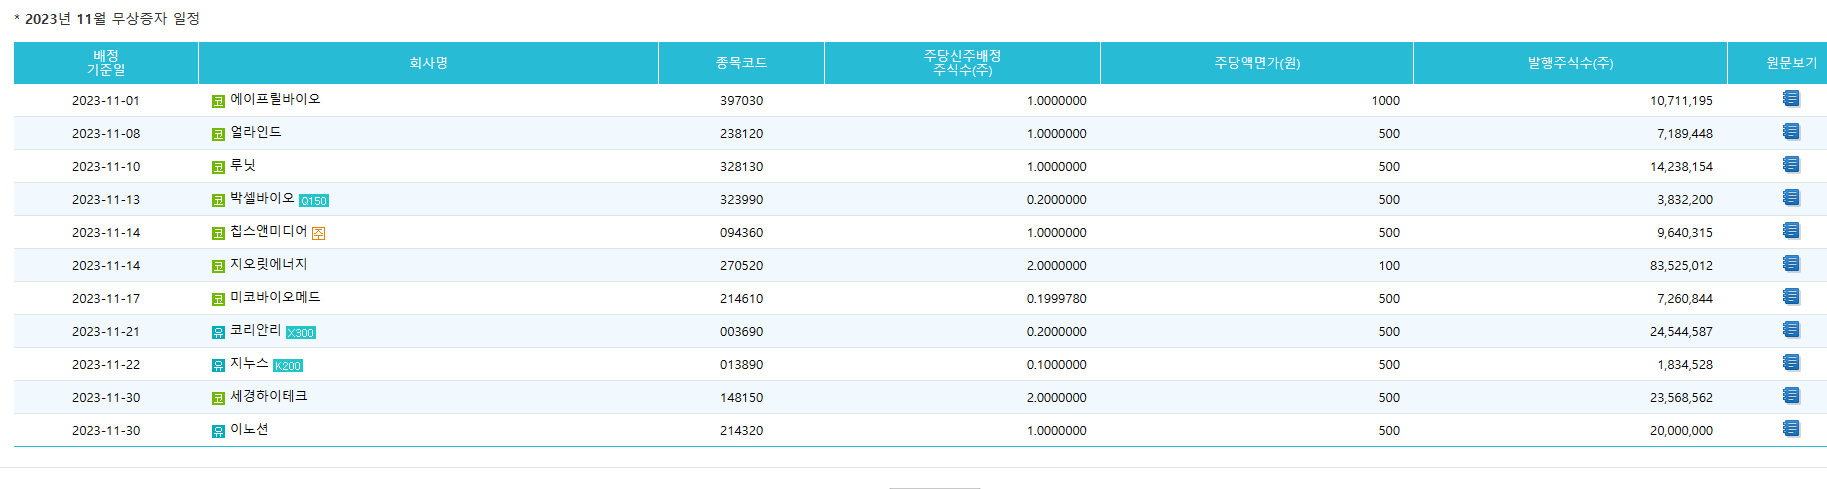Select issued shares 83,525,012
The width and height of the screenshot is (1827, 489).
click(1681, 266)
